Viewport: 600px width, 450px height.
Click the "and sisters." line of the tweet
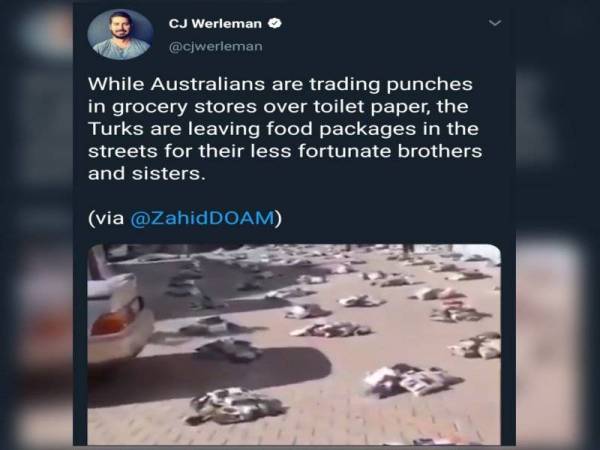(147, 173)
